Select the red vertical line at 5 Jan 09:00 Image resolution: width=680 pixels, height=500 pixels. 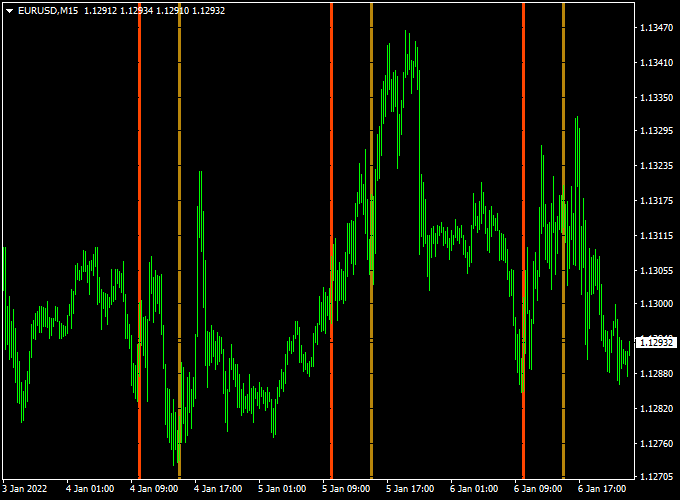tap(331, 241)
